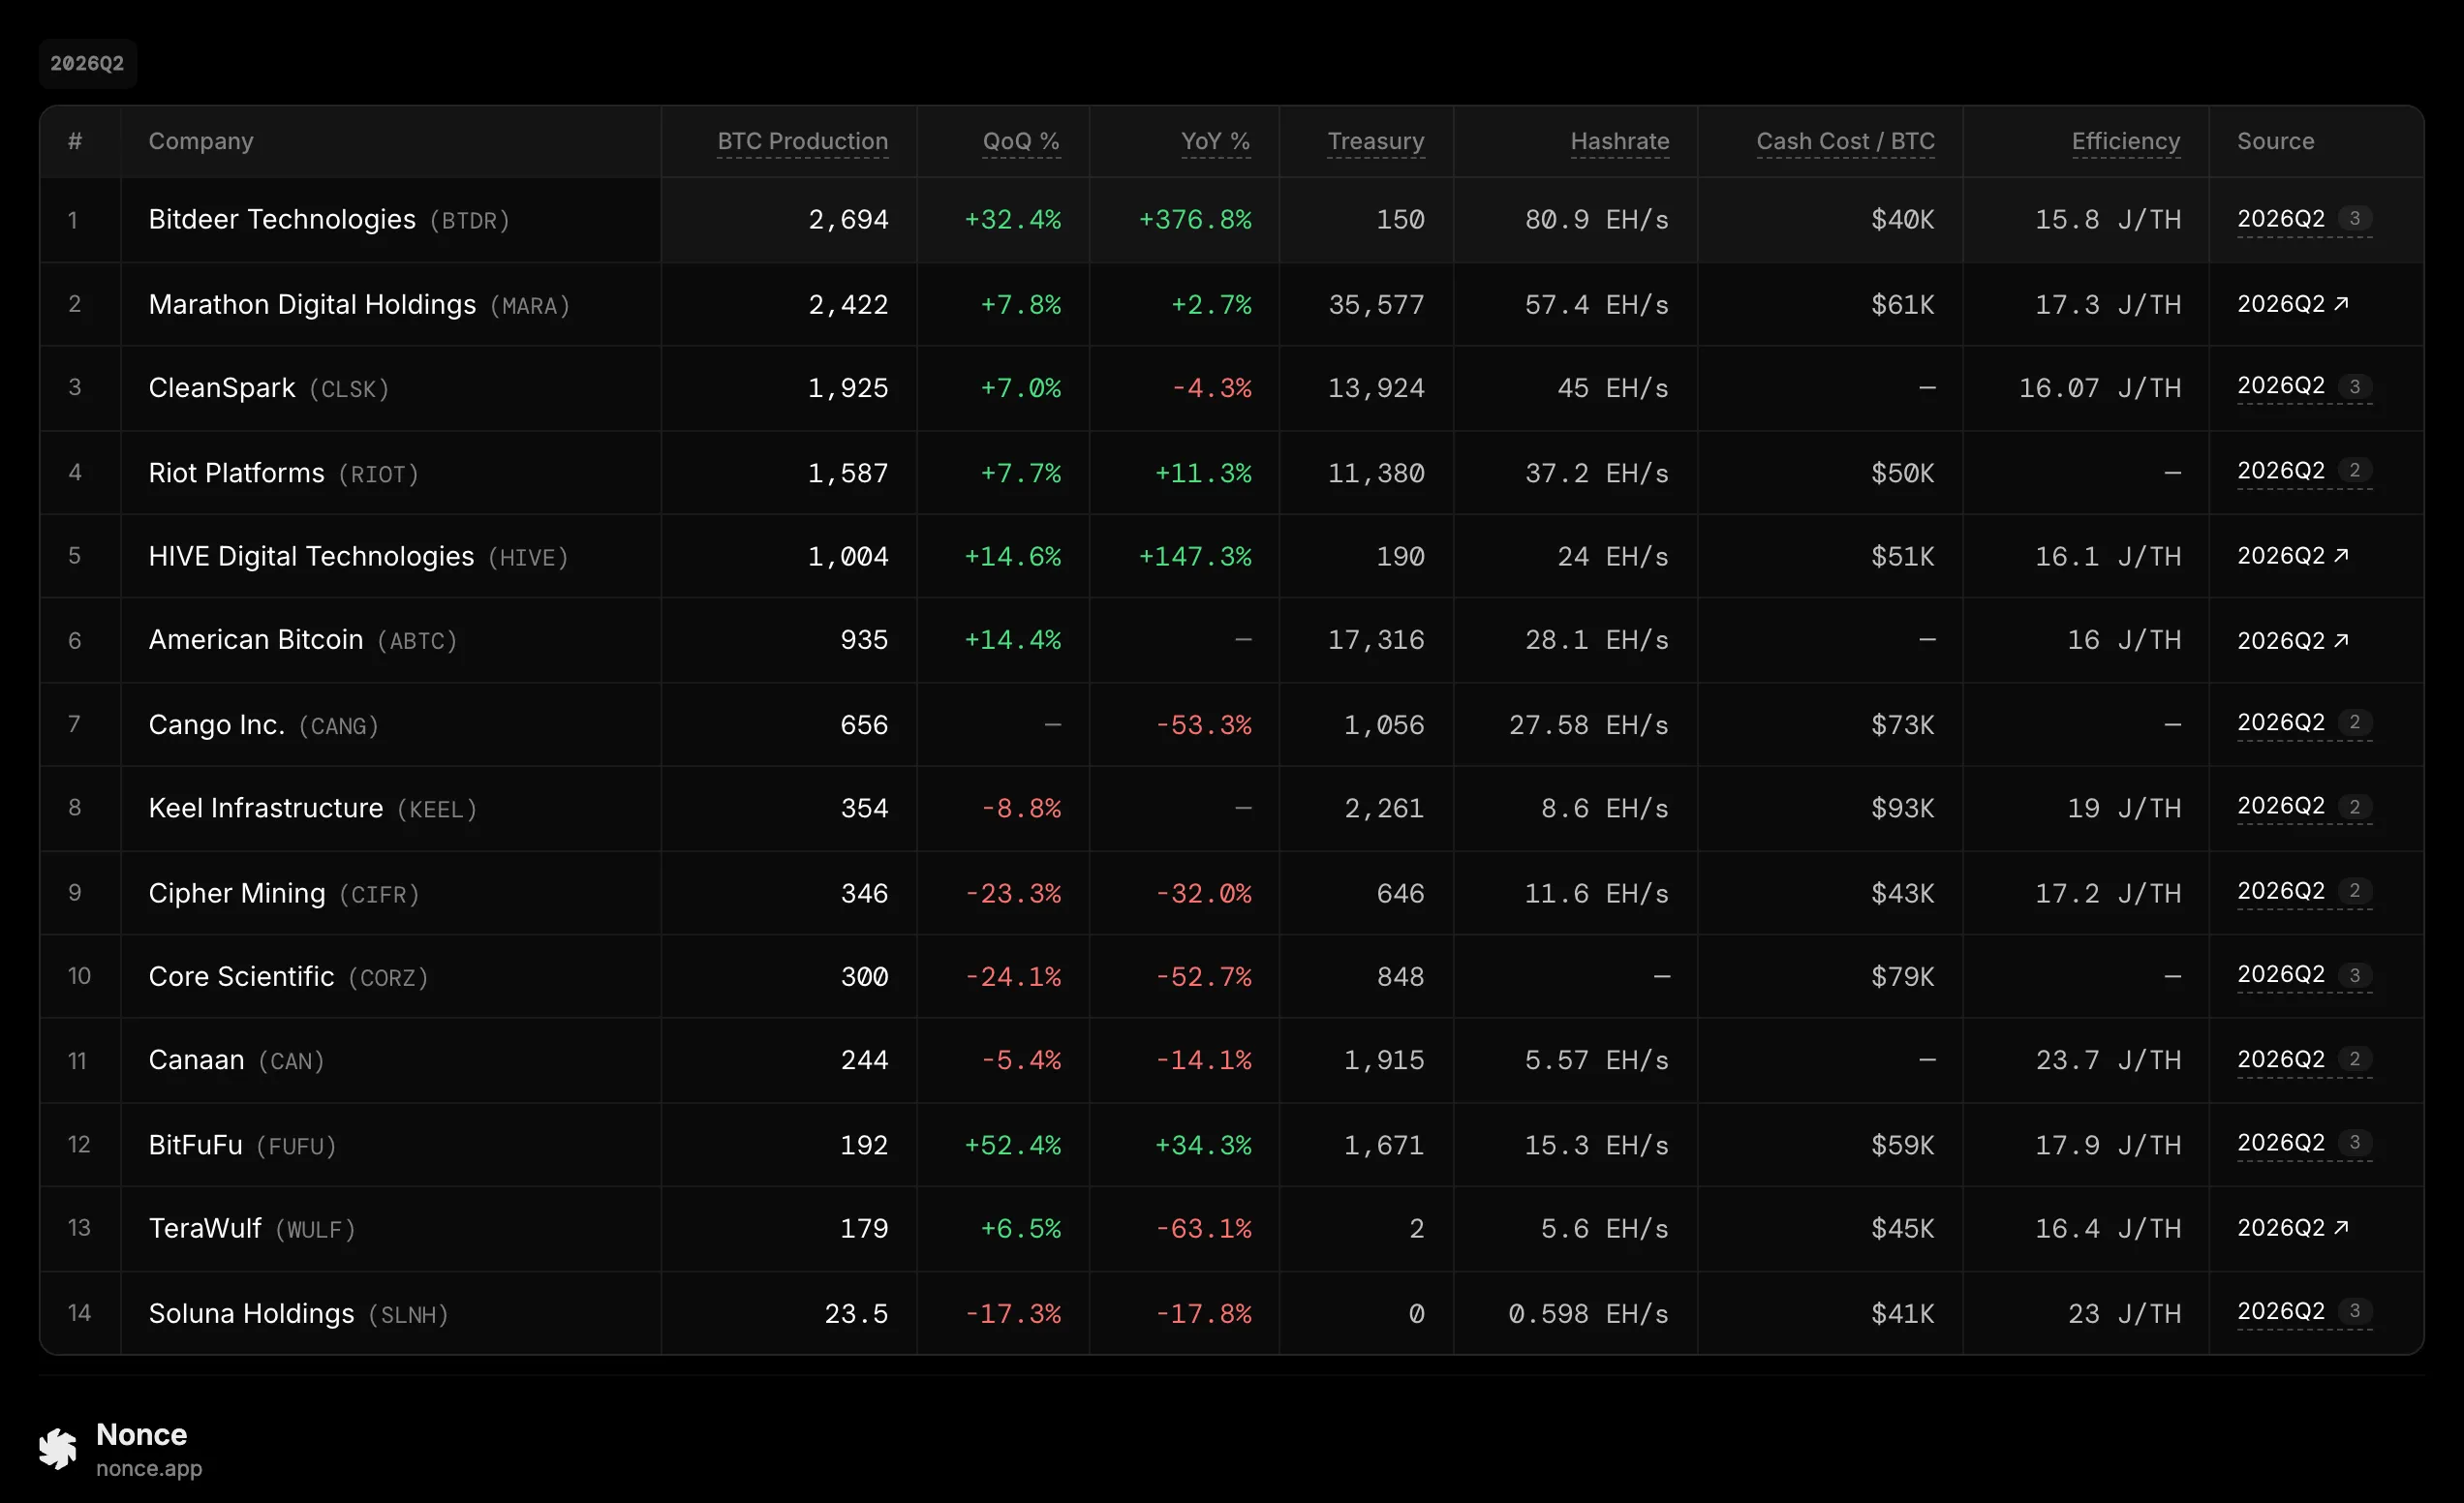Viewport: 2464px width, 1503px height.
Task: Select Canaan company name
Action: (x=196, y=1060)
